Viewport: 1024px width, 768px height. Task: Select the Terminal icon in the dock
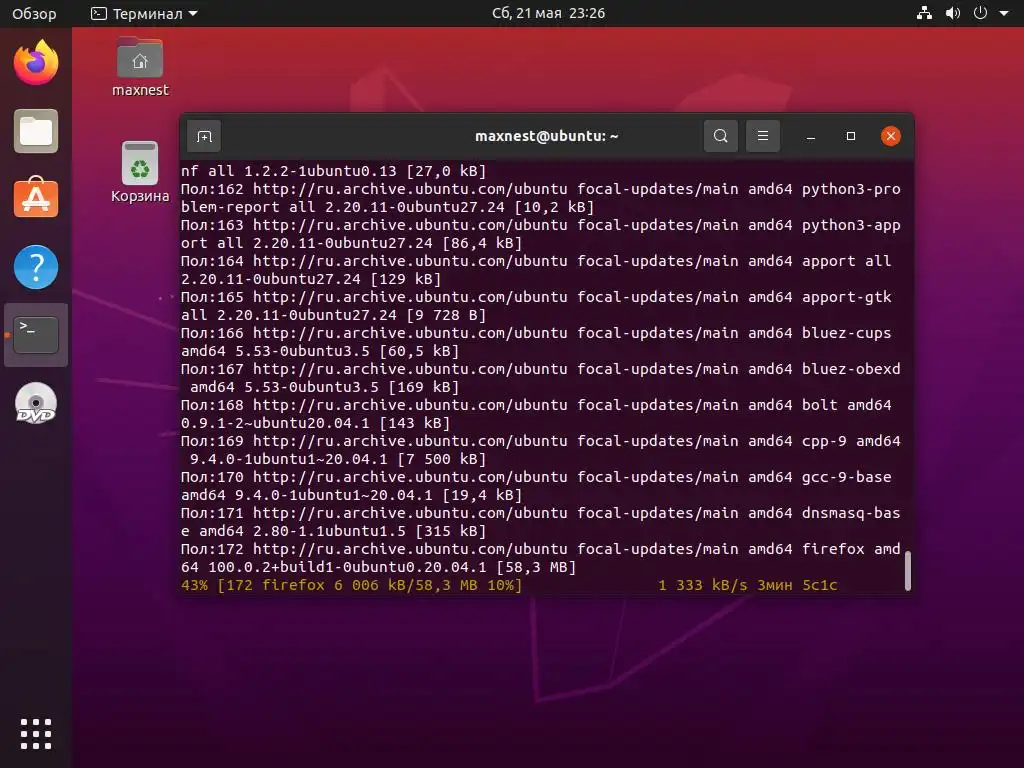click(36, 335)
